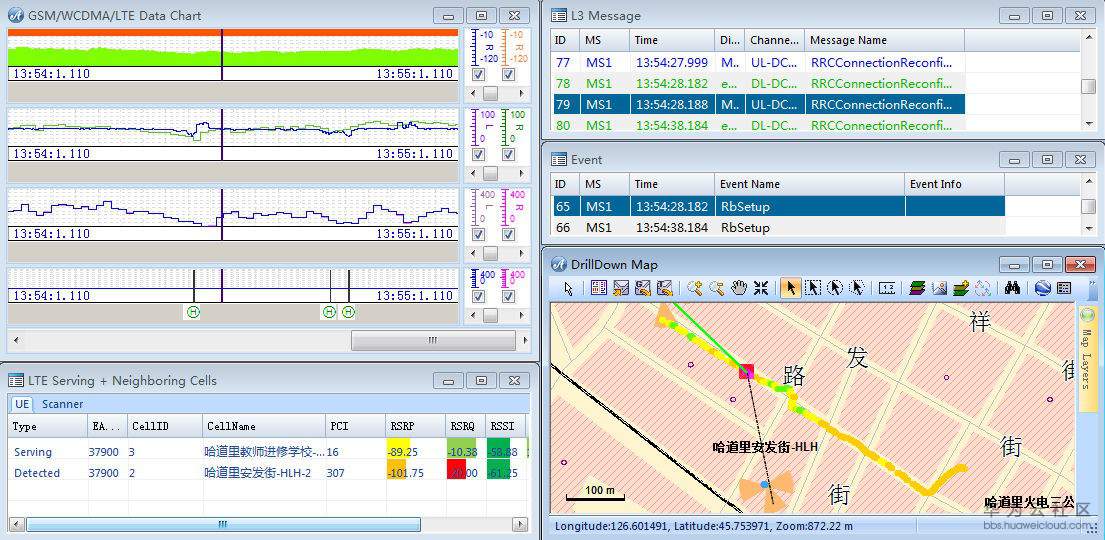1105x540 pixels.
Task: Toggle left checkbox of second chart's 100 scale
Action: 479,154
